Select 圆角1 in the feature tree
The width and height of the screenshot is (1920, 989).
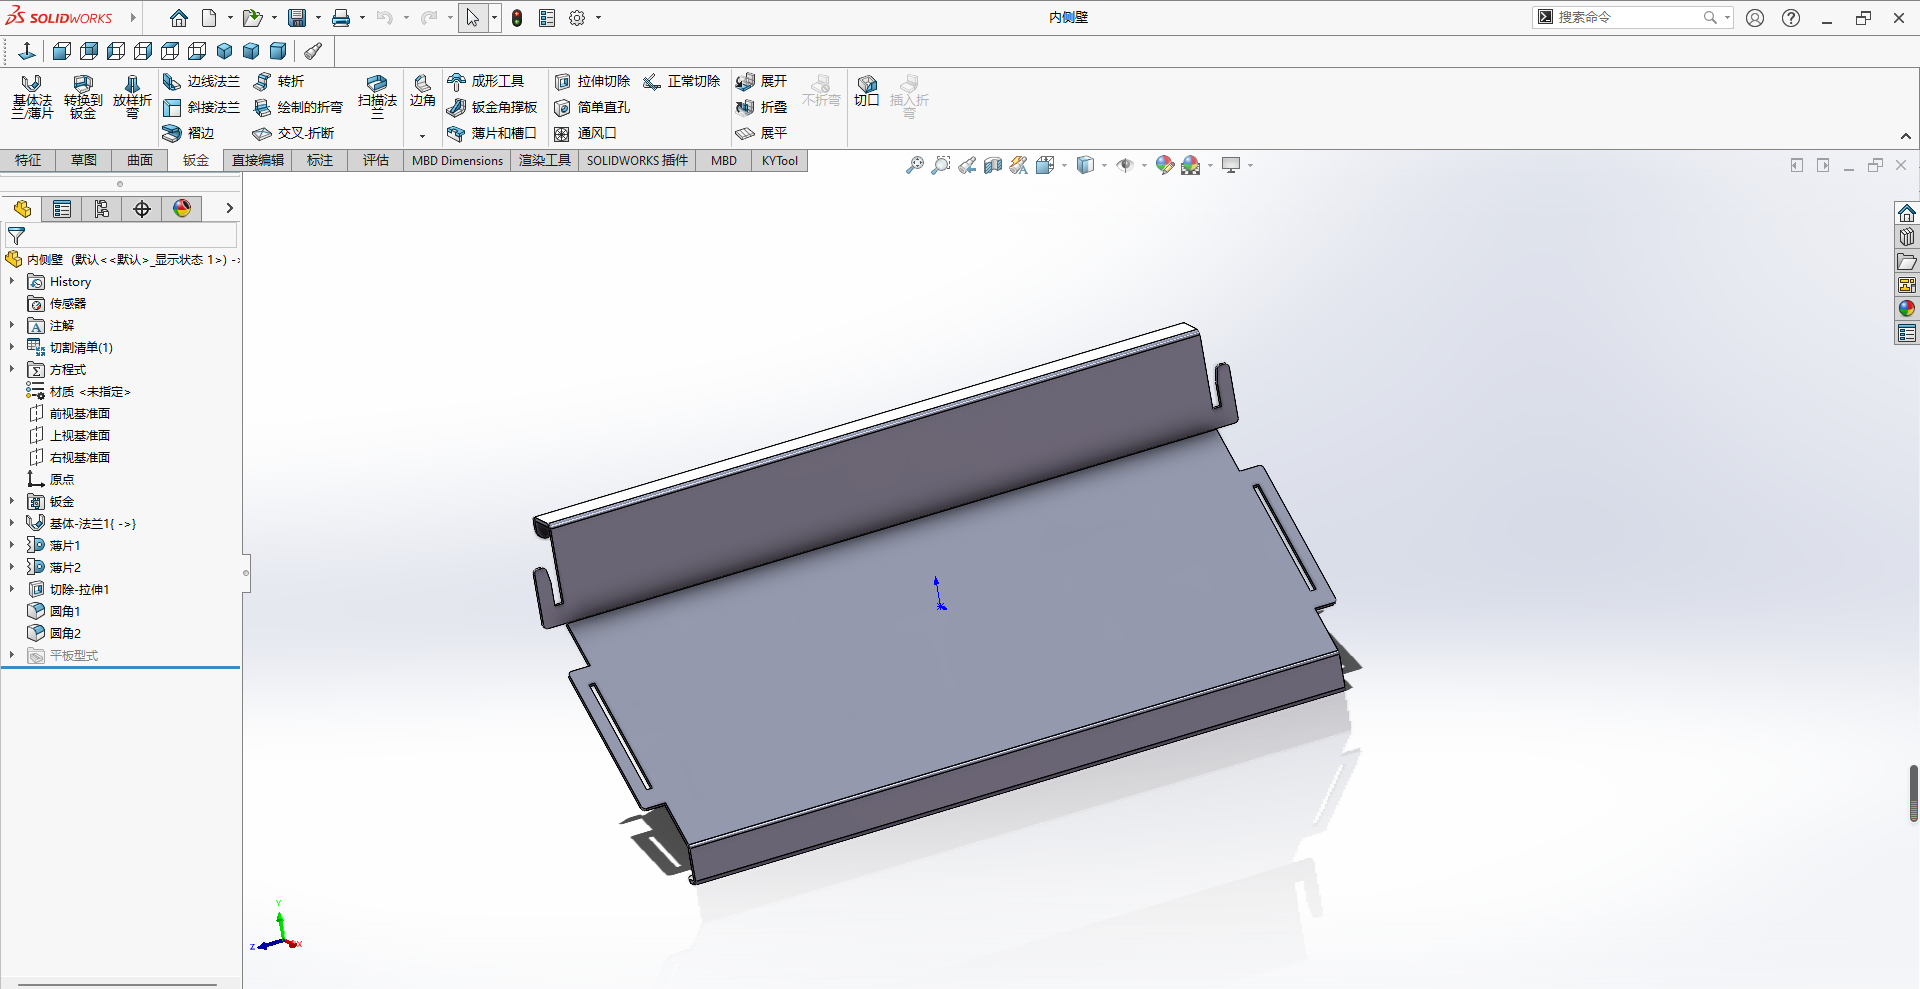[54, 611]
